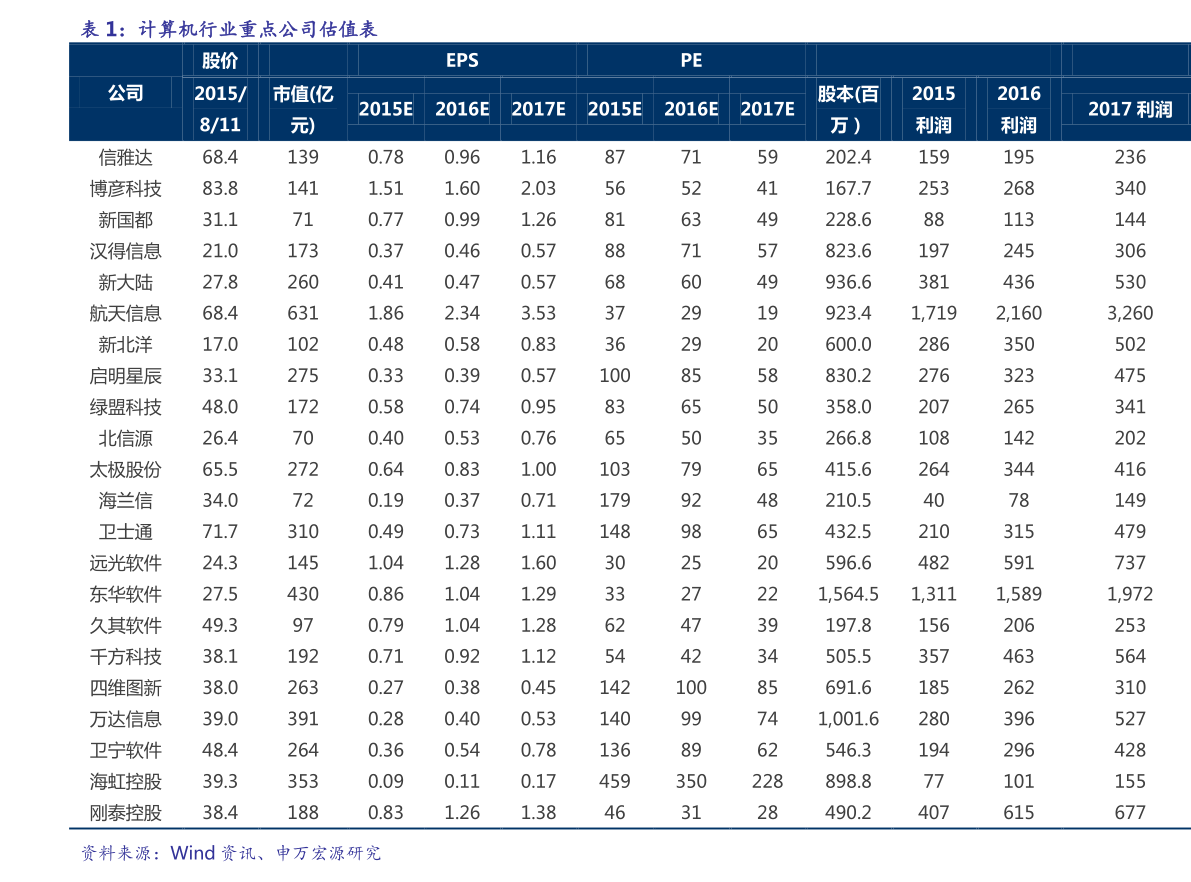
Task: Select company name 新大陆
Action: (125, 282)
